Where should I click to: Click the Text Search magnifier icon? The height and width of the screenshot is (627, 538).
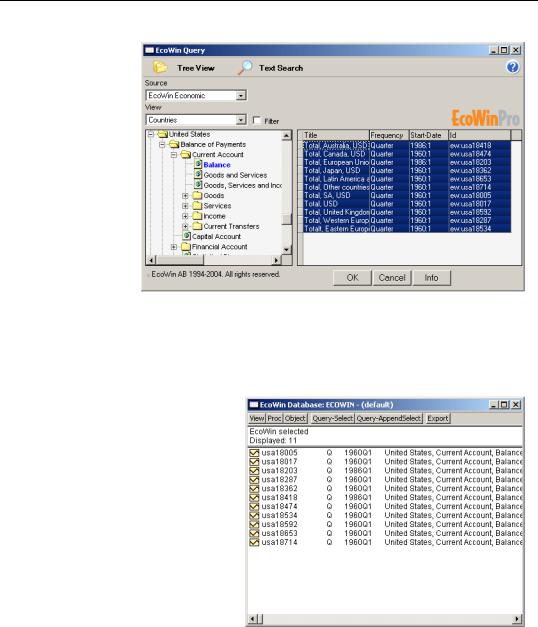[245, 67]
